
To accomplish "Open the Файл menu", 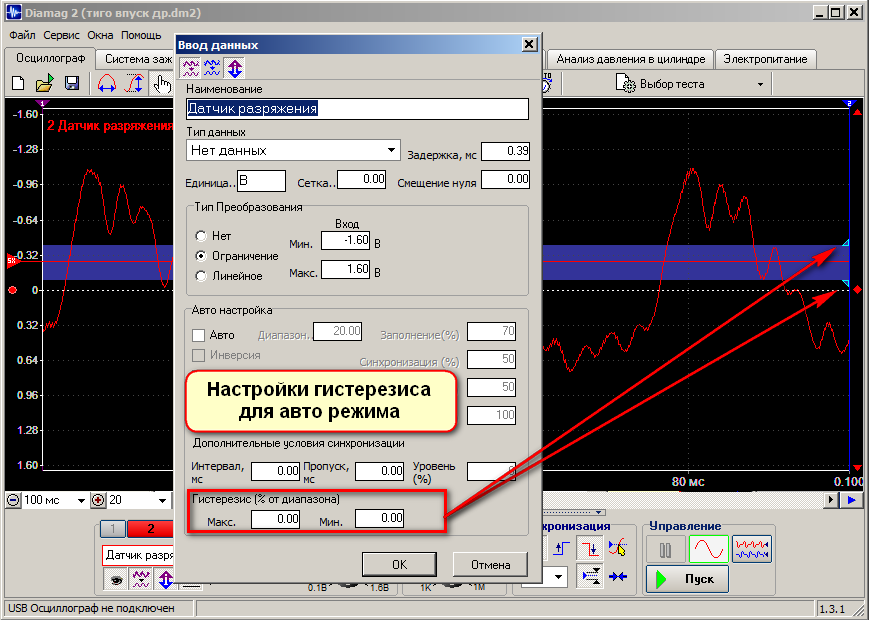I will click(x=22, y=35).
